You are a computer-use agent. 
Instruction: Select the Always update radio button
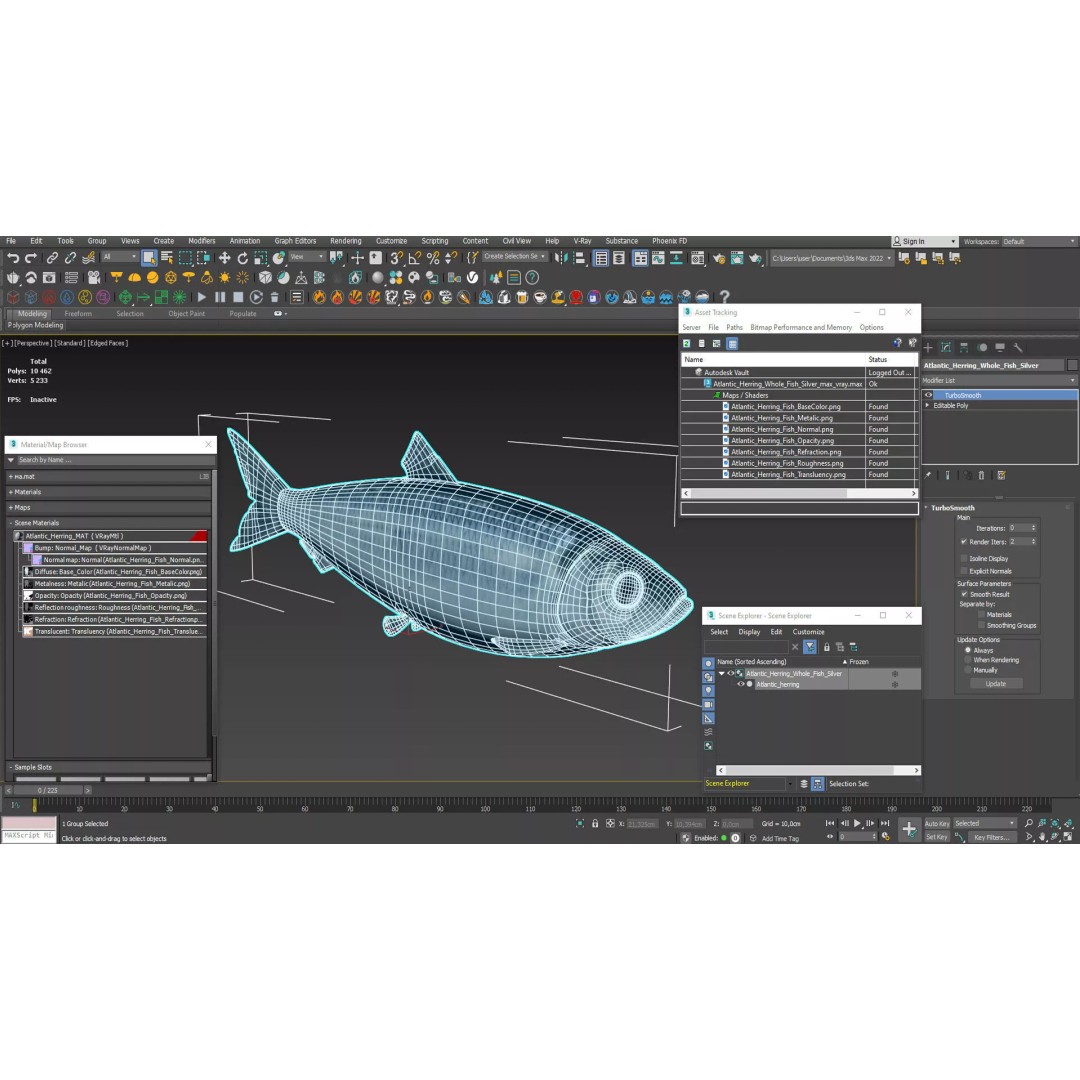968,650
